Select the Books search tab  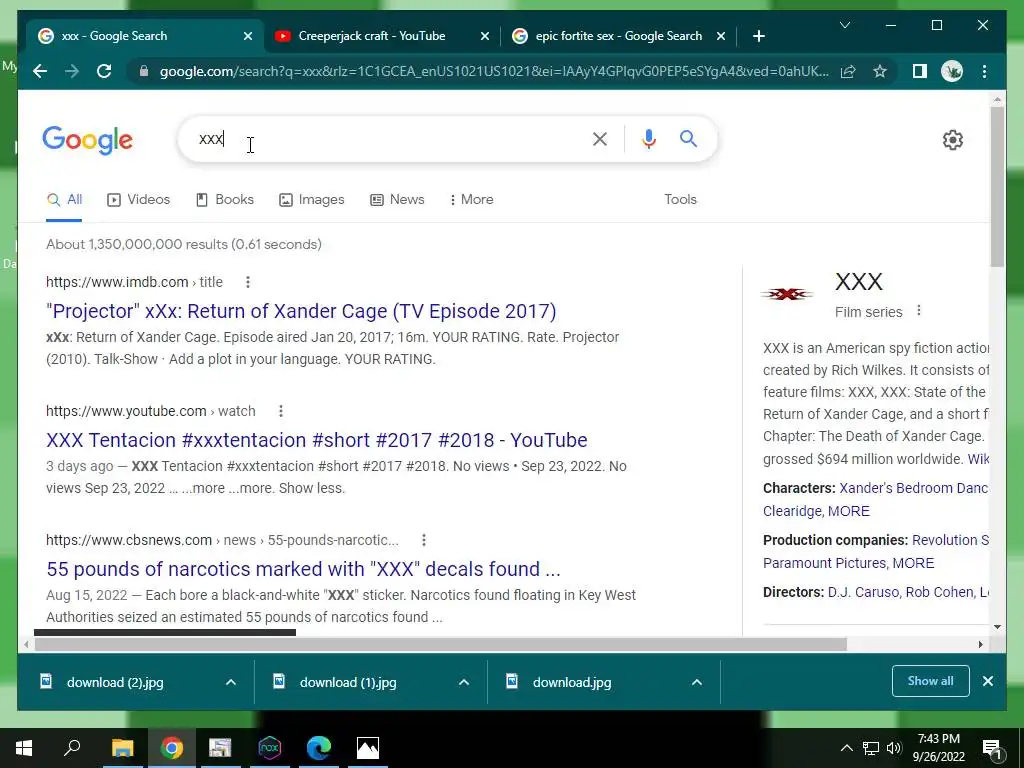(x=225, y=200)
